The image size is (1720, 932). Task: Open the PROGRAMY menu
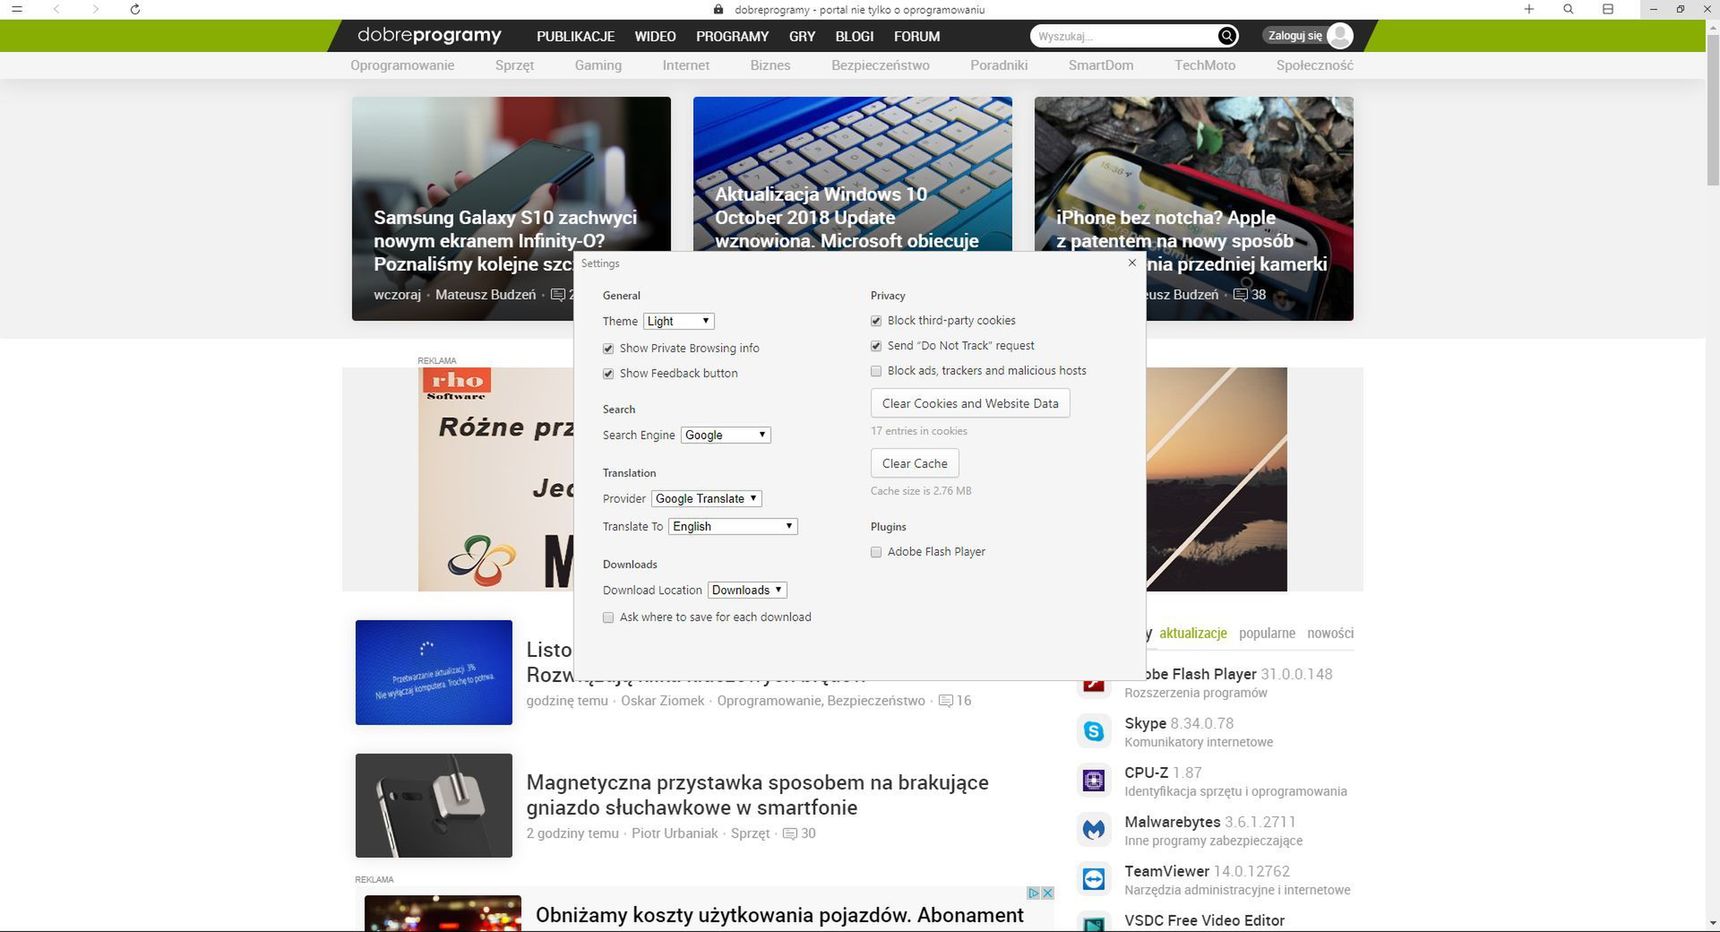coord(732,36)
